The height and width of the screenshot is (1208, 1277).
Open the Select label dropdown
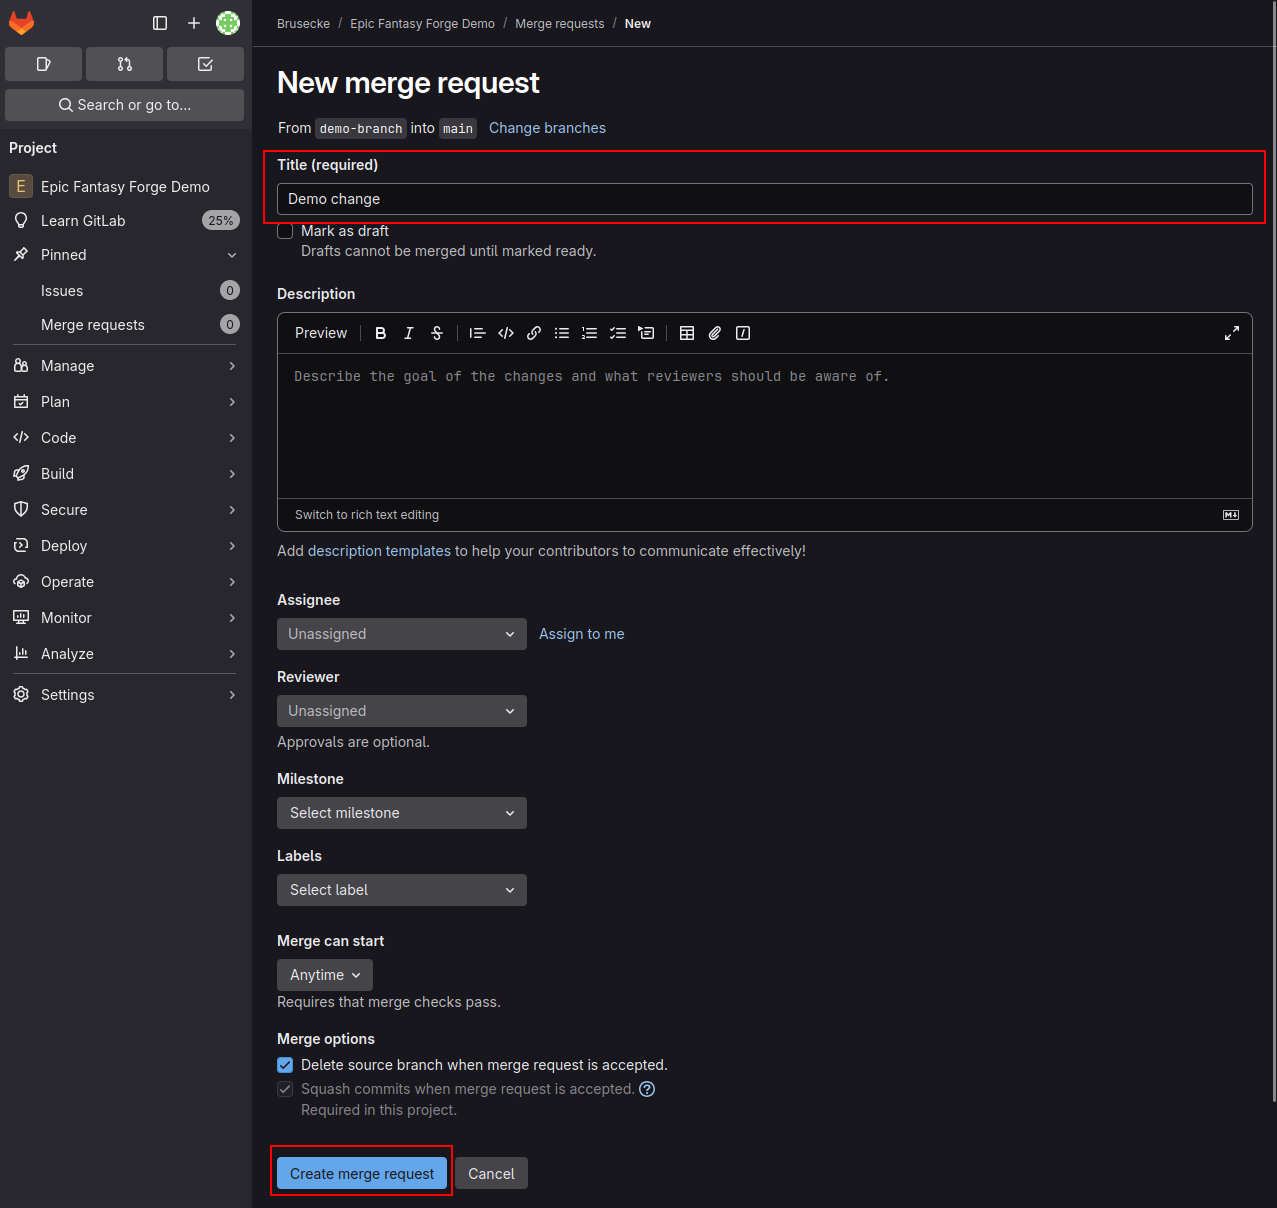click(x=402, y=890)
